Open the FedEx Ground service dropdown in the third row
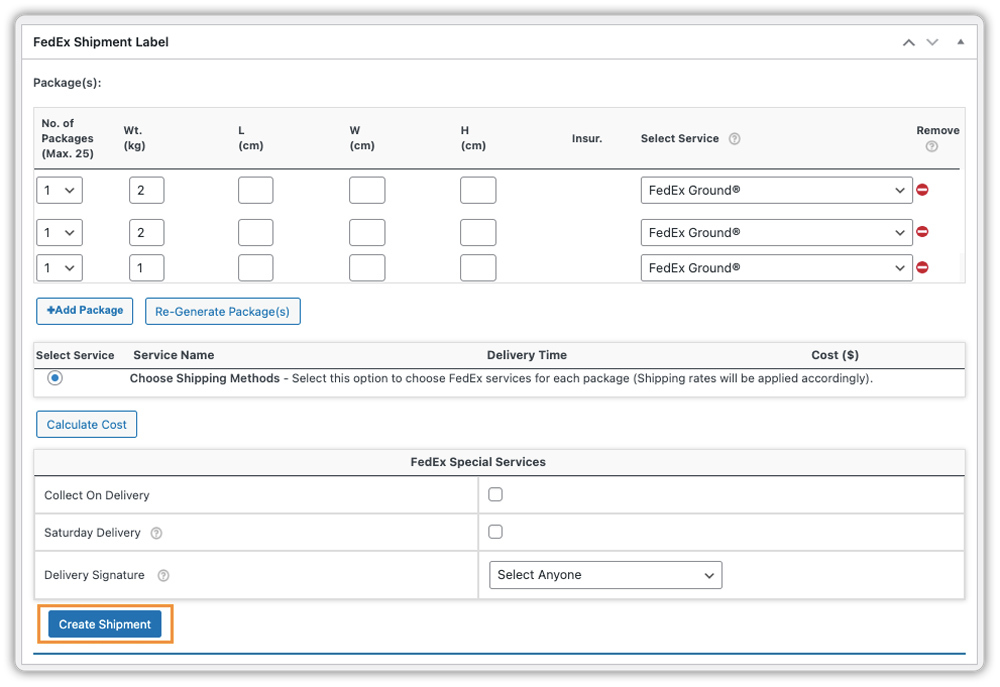Viewport: 1000px width, 687px height. pos(777,268)
